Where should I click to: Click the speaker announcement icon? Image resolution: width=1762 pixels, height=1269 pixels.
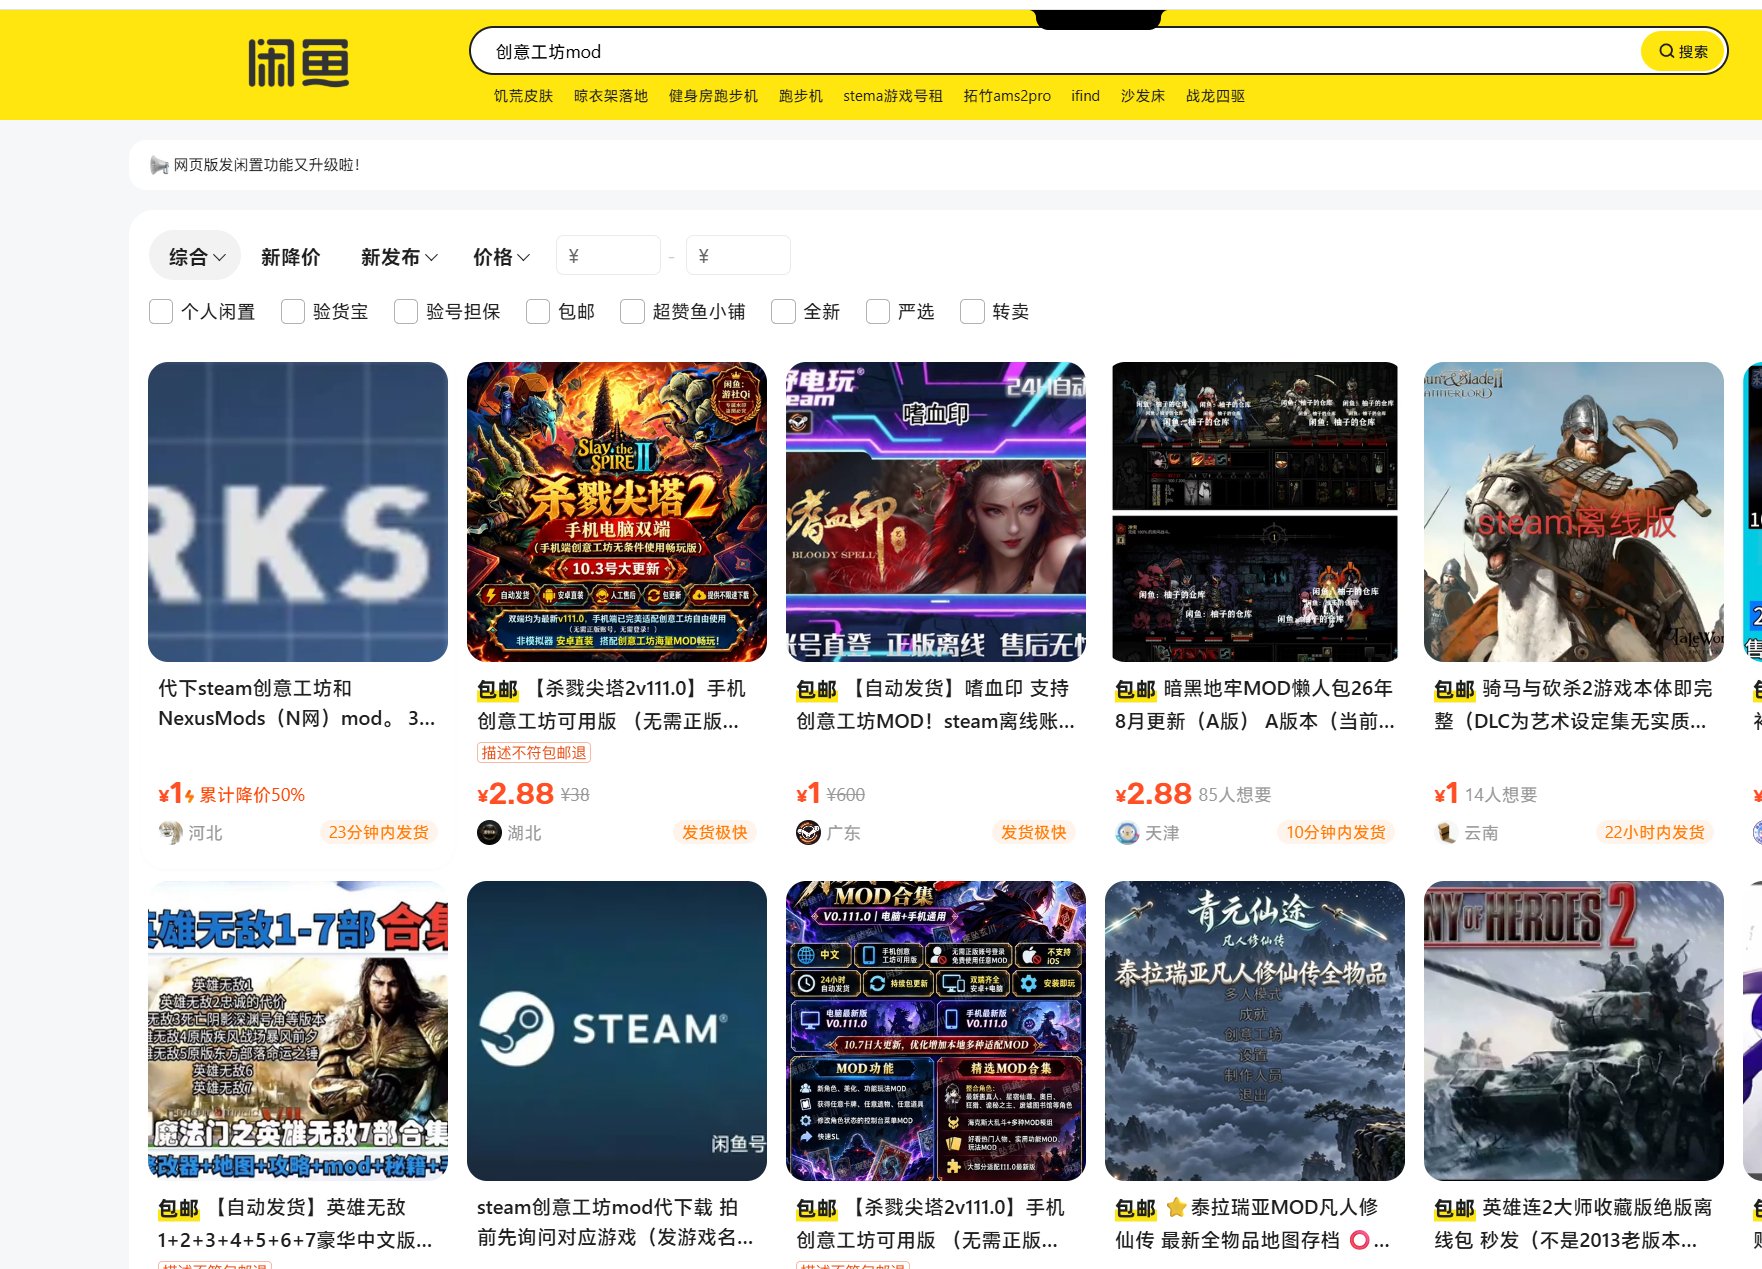coord(158,165)
